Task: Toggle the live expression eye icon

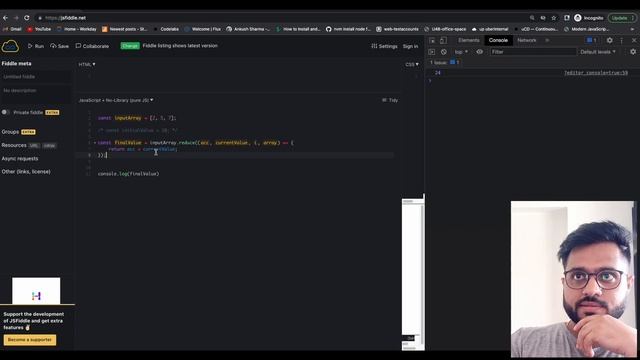Action: pyautogui.click(x=480, y=52)
